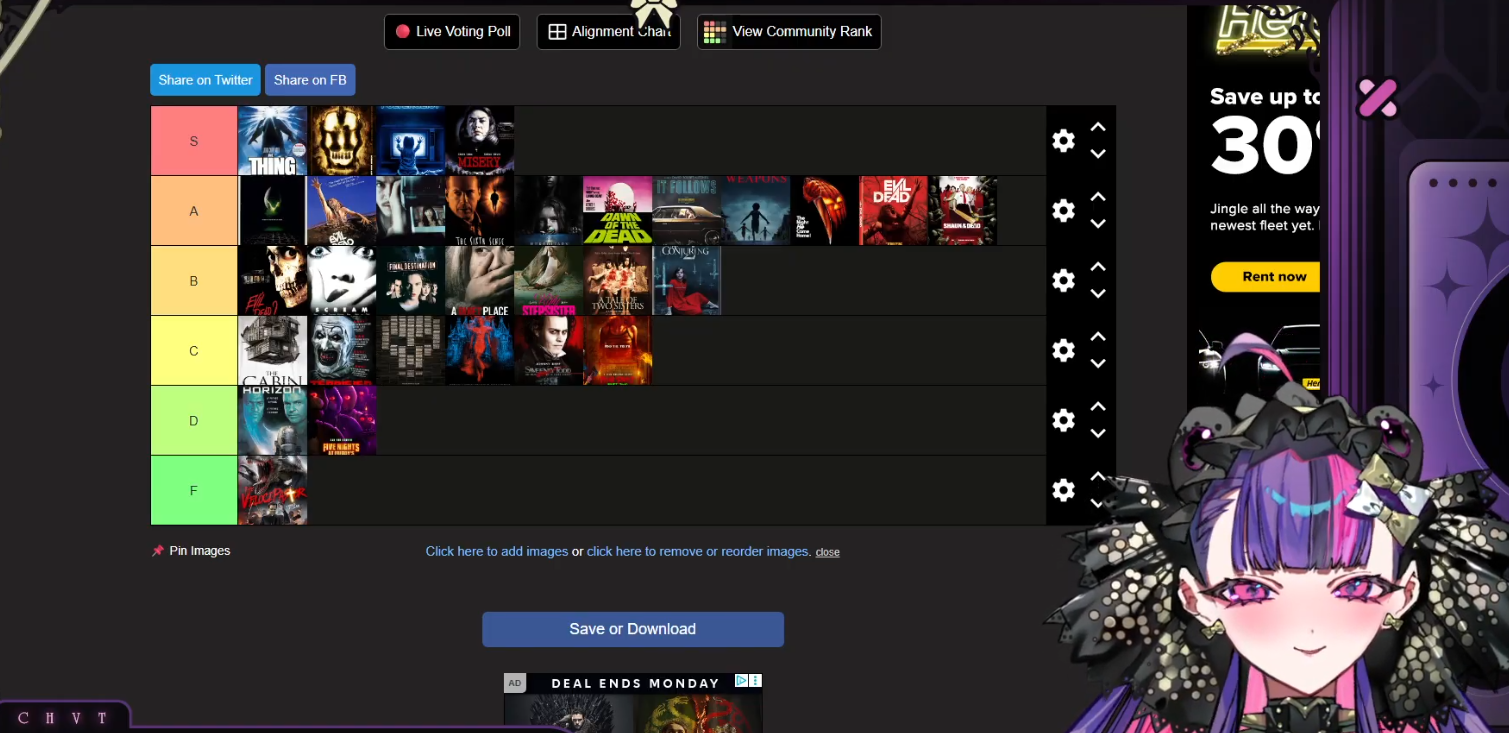The height and width of the screenshot is (733, 1509).
Task: Open settings gear for A tier row
Action: click(1063, 211)
